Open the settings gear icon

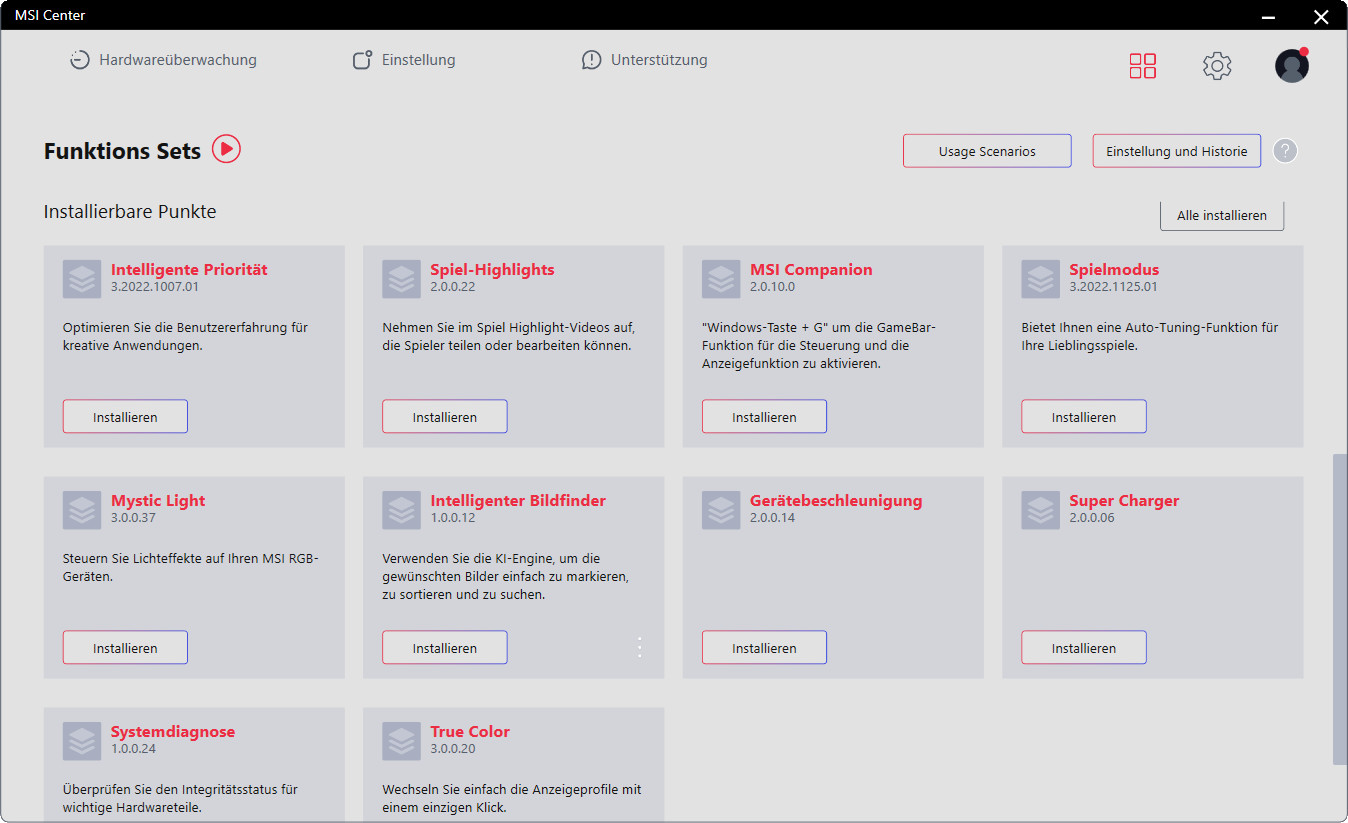coord(1216,66)
